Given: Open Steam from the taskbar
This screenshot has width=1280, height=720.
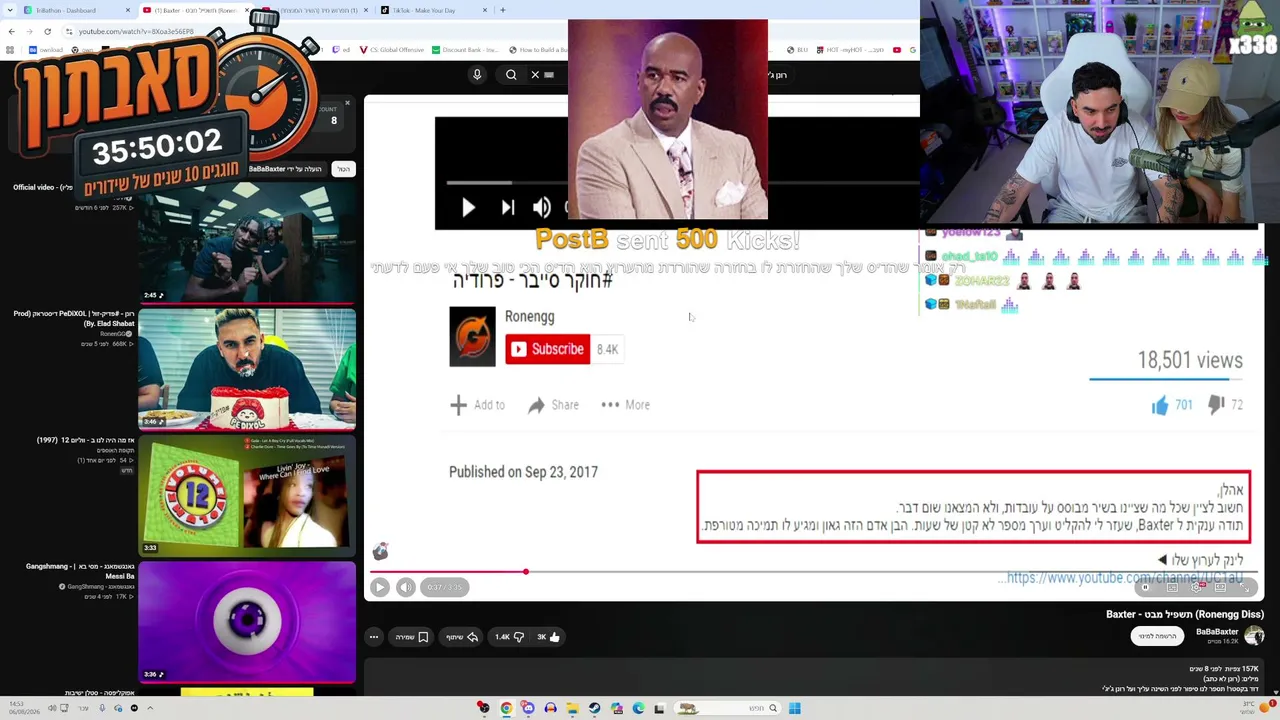Looking at the screenshot, I should (x=594, y=708).
